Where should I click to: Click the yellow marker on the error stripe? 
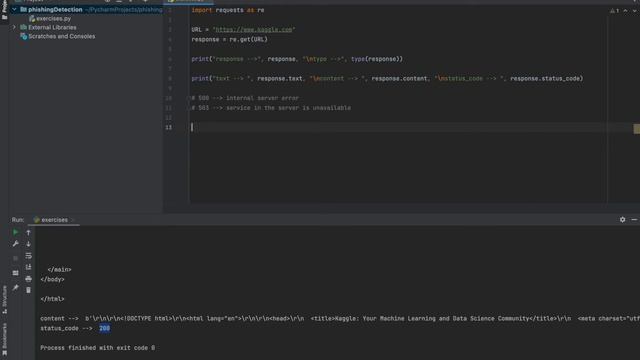[x=636, y=129]
